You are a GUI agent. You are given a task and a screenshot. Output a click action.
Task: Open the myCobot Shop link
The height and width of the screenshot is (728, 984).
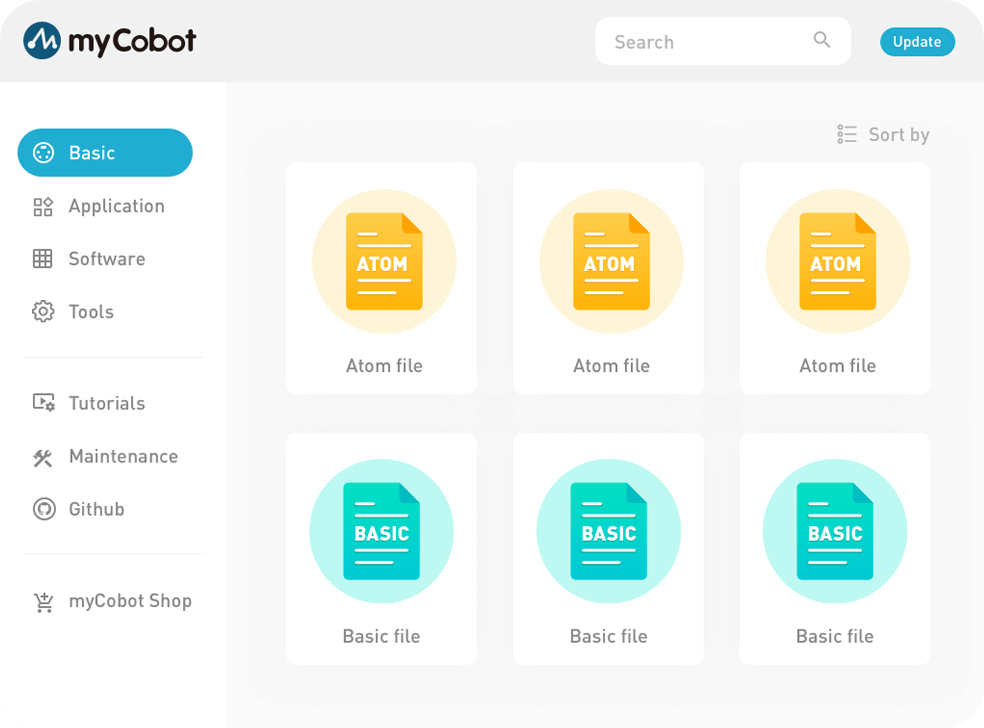130,602
